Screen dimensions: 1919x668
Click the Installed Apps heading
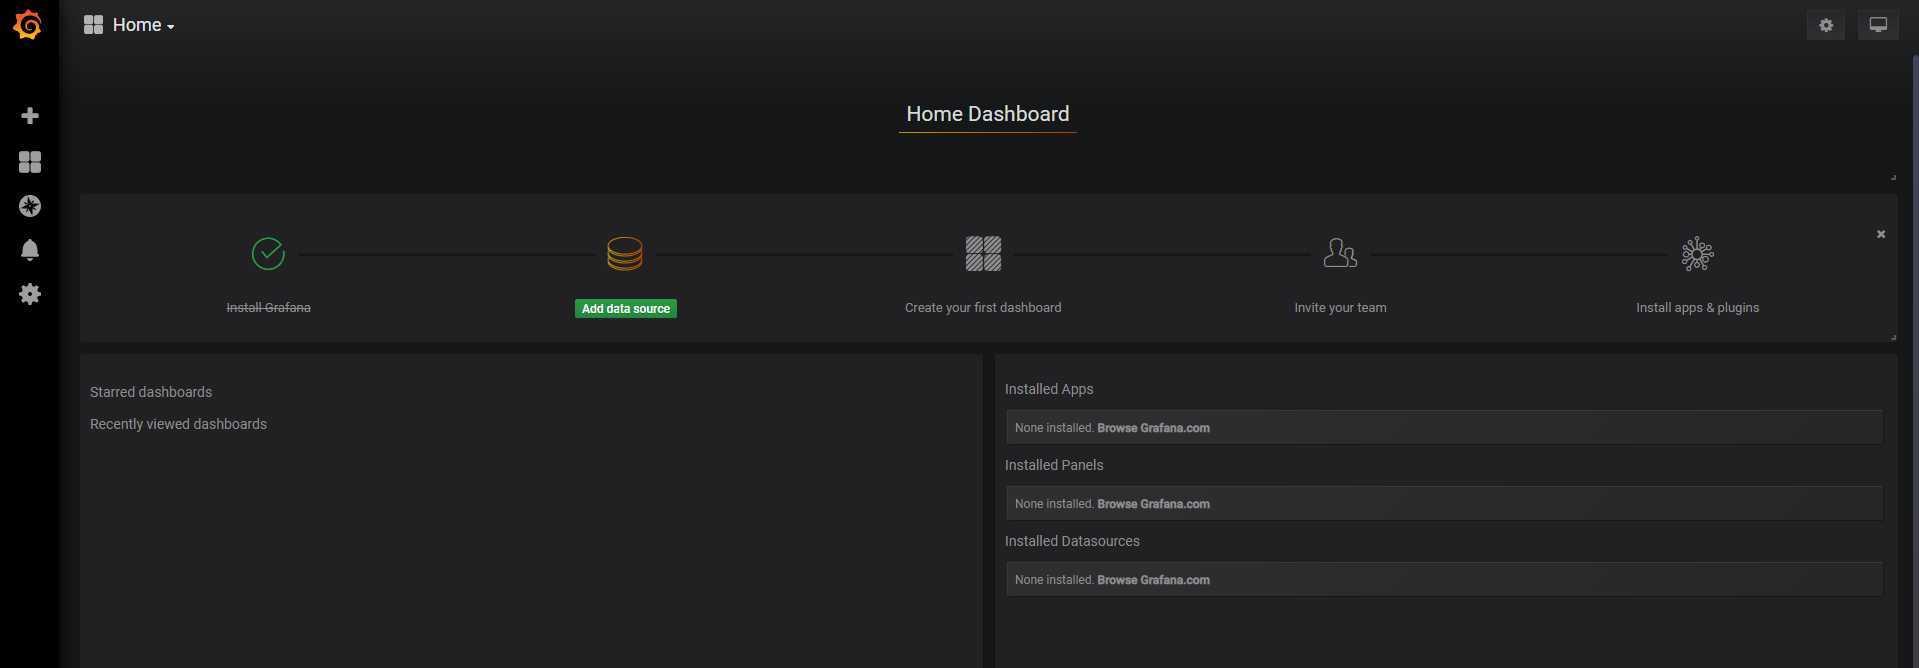[1049, 389]
